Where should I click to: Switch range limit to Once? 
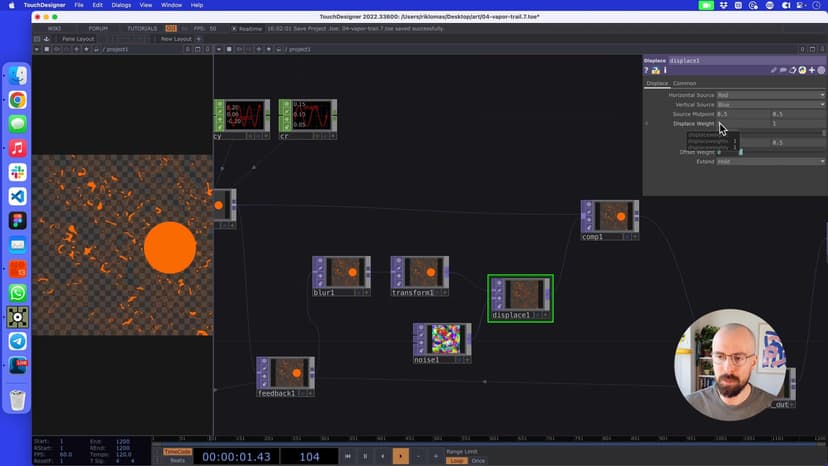[478, 460]
